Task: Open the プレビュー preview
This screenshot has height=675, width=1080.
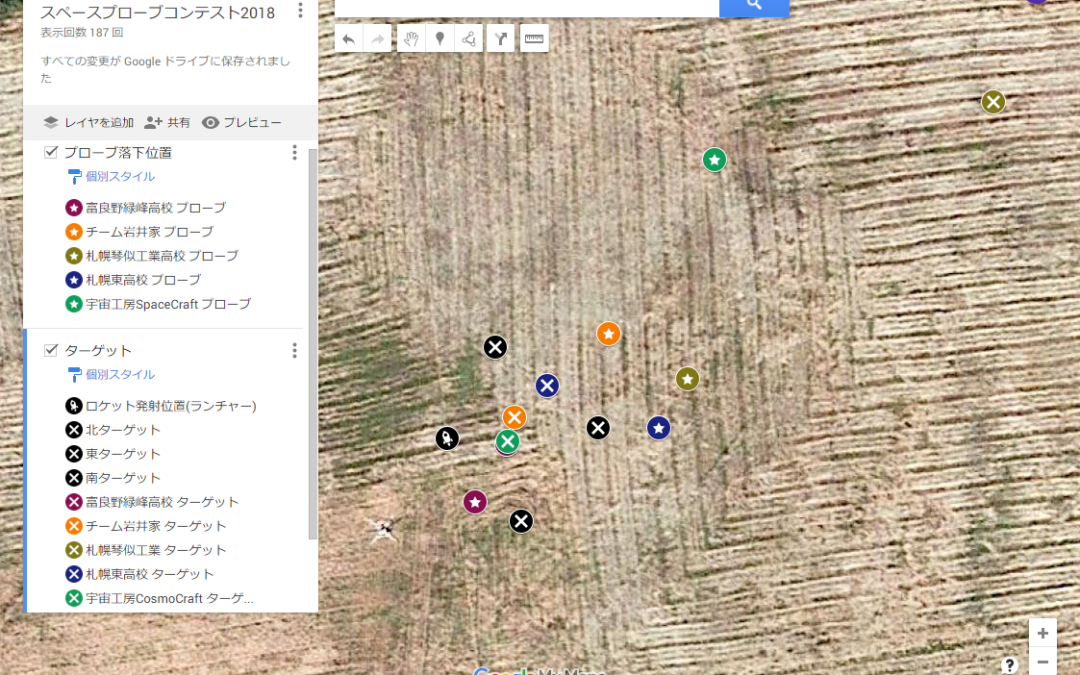Action: click(x=241, y=123)
